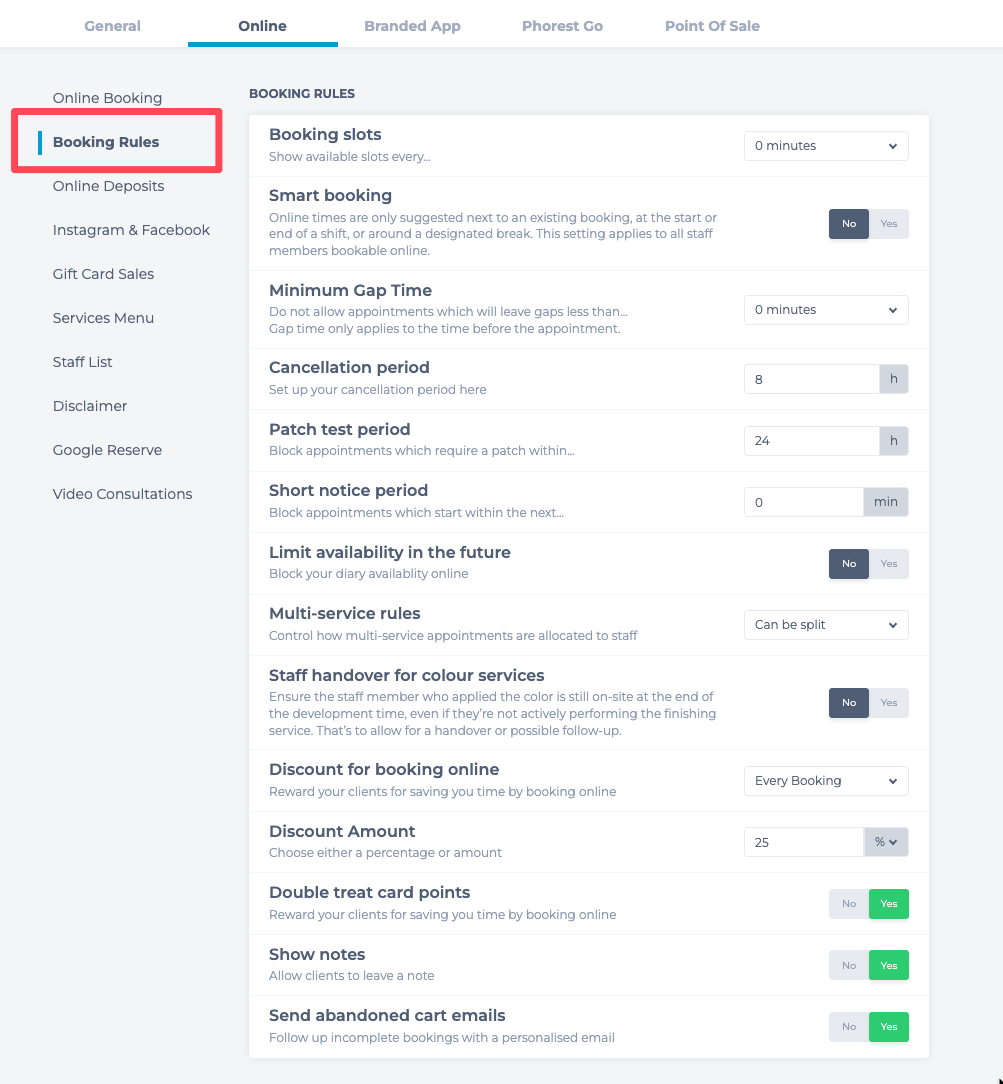The height and width of the screenshot is (1084, 1003).
Task: Open the Google Reserve section
Action: click(107, 450)
